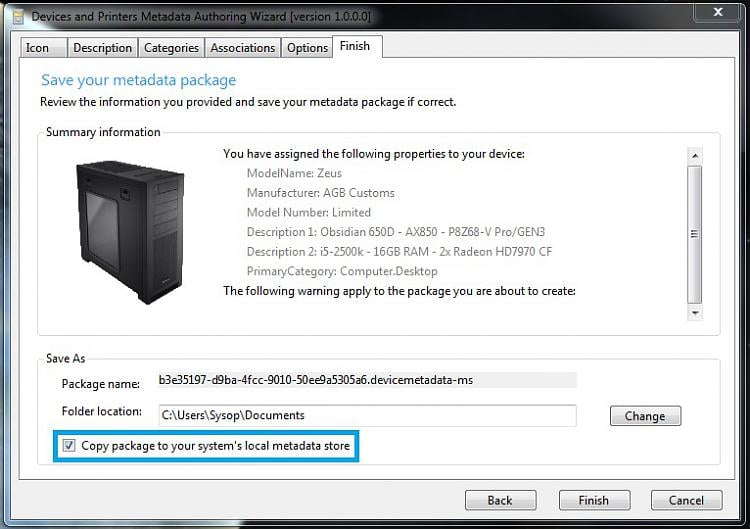Switch to the Icon tab
750x529 pixels.
pos(44,48)
